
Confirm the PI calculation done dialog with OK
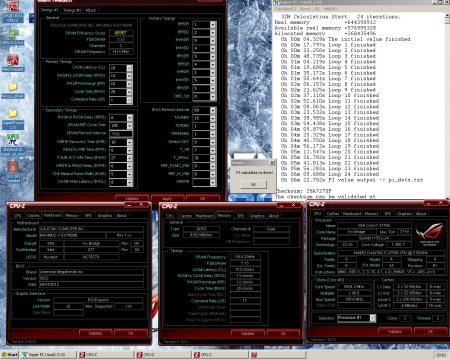(253, 184)
